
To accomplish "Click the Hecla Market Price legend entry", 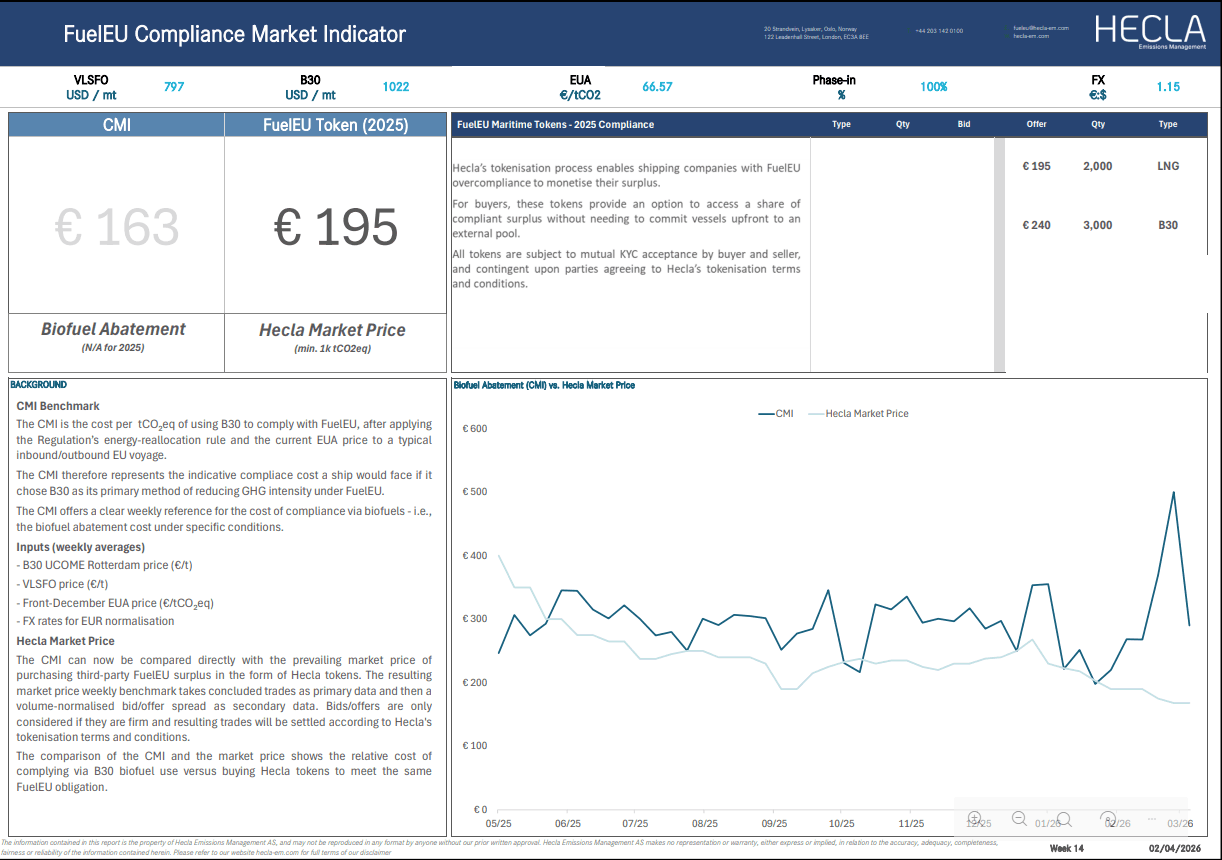I will [x=858, y=413].
